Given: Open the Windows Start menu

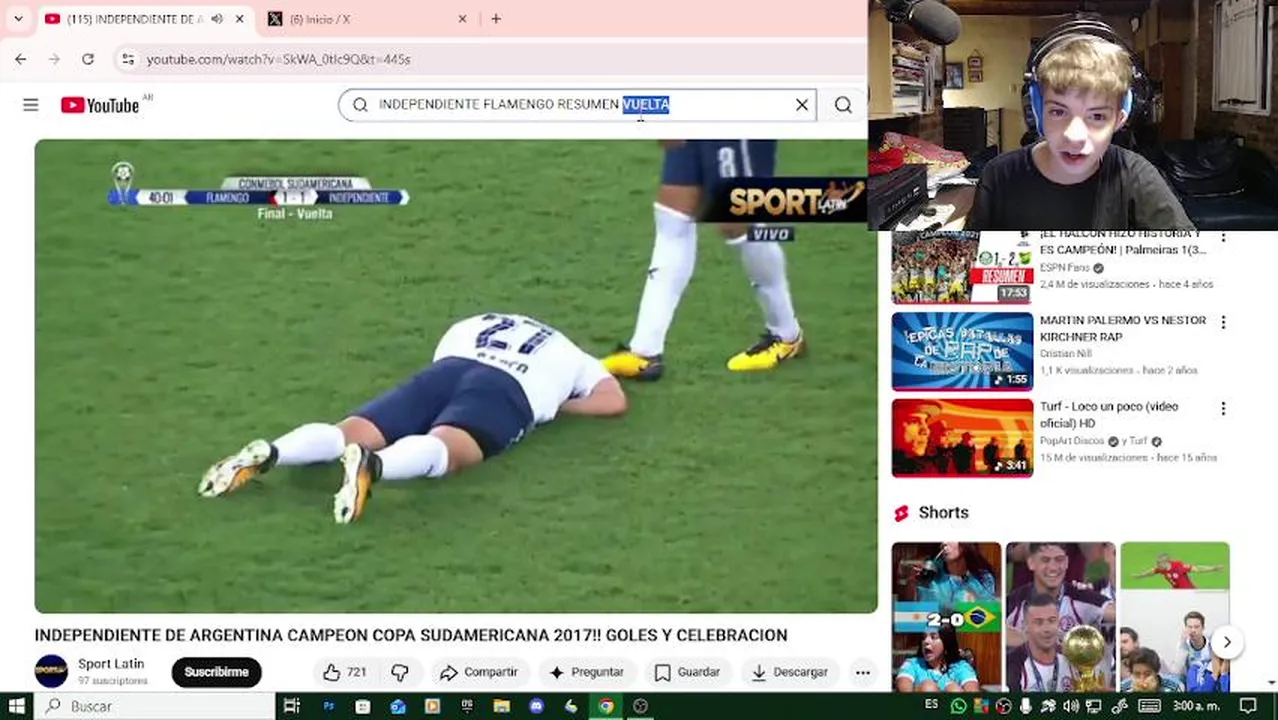Looking at the screenshot, I should [17, 706].
